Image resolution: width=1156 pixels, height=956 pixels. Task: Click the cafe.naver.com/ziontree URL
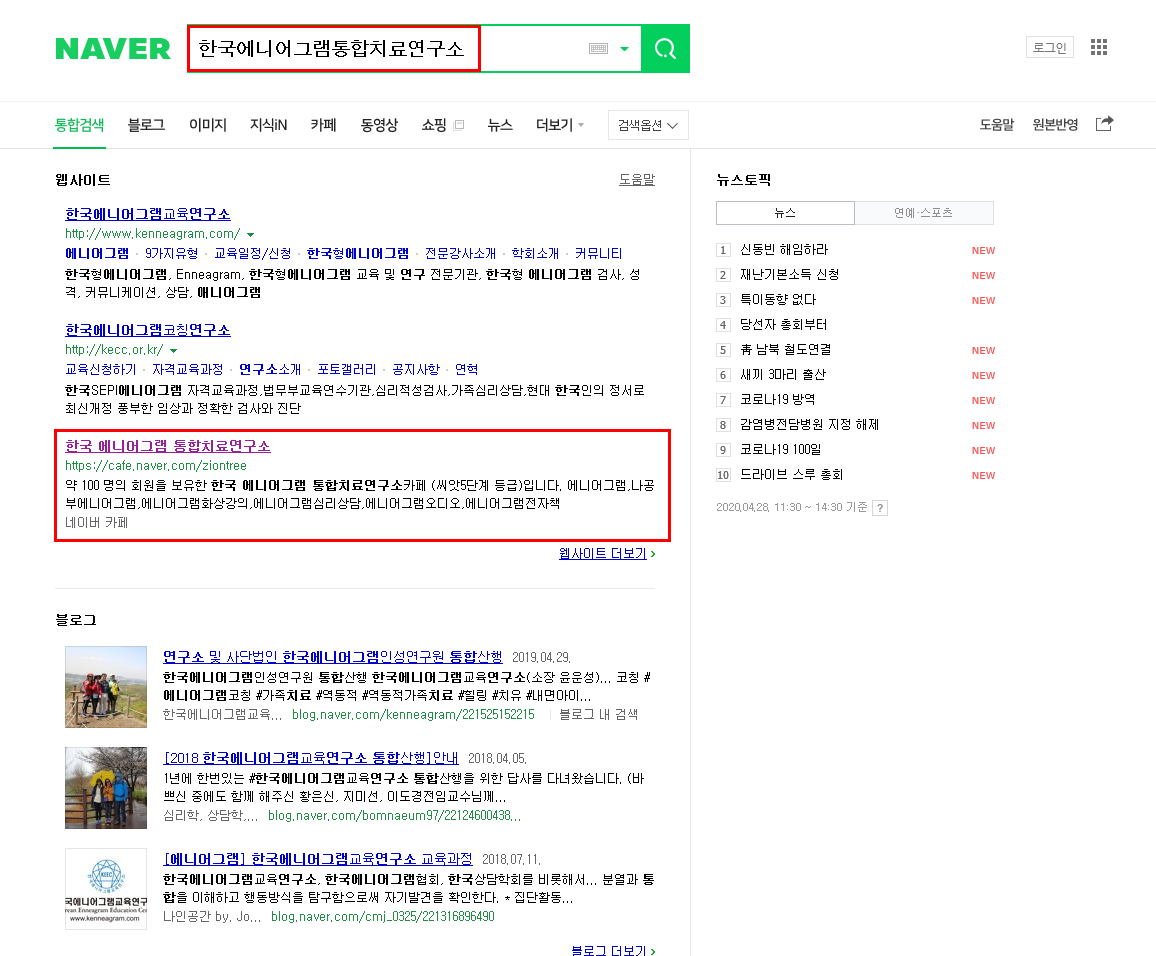(156, 466)
